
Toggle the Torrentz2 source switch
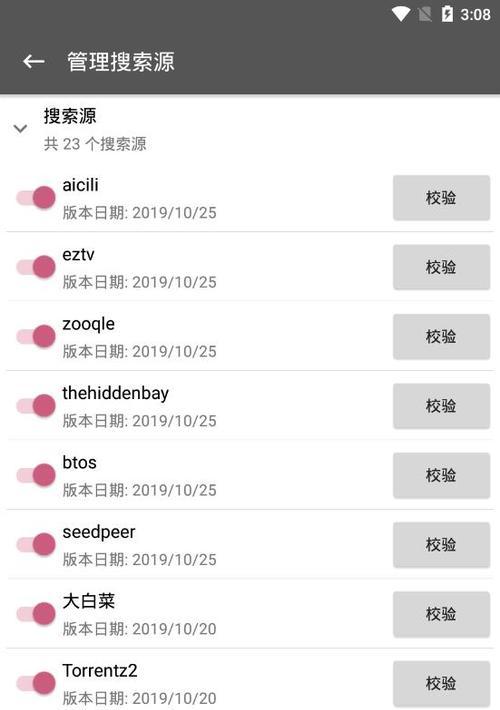coord(36,683)
